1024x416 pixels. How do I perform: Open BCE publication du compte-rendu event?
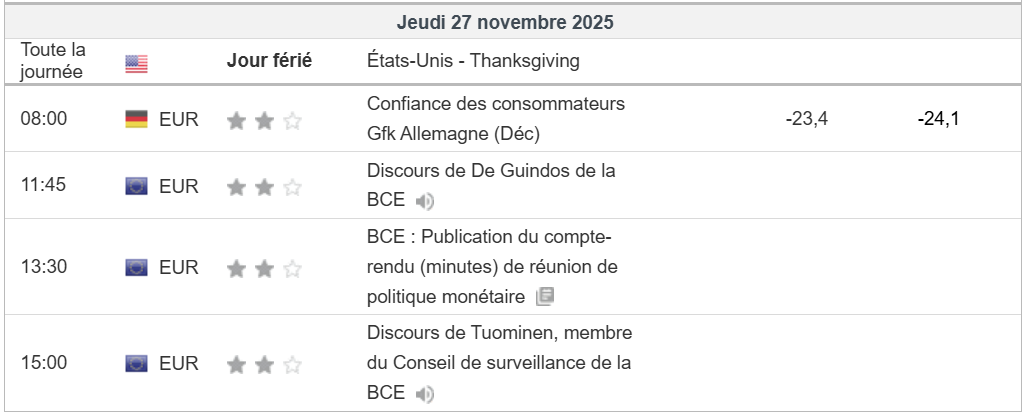click(492, 267)
